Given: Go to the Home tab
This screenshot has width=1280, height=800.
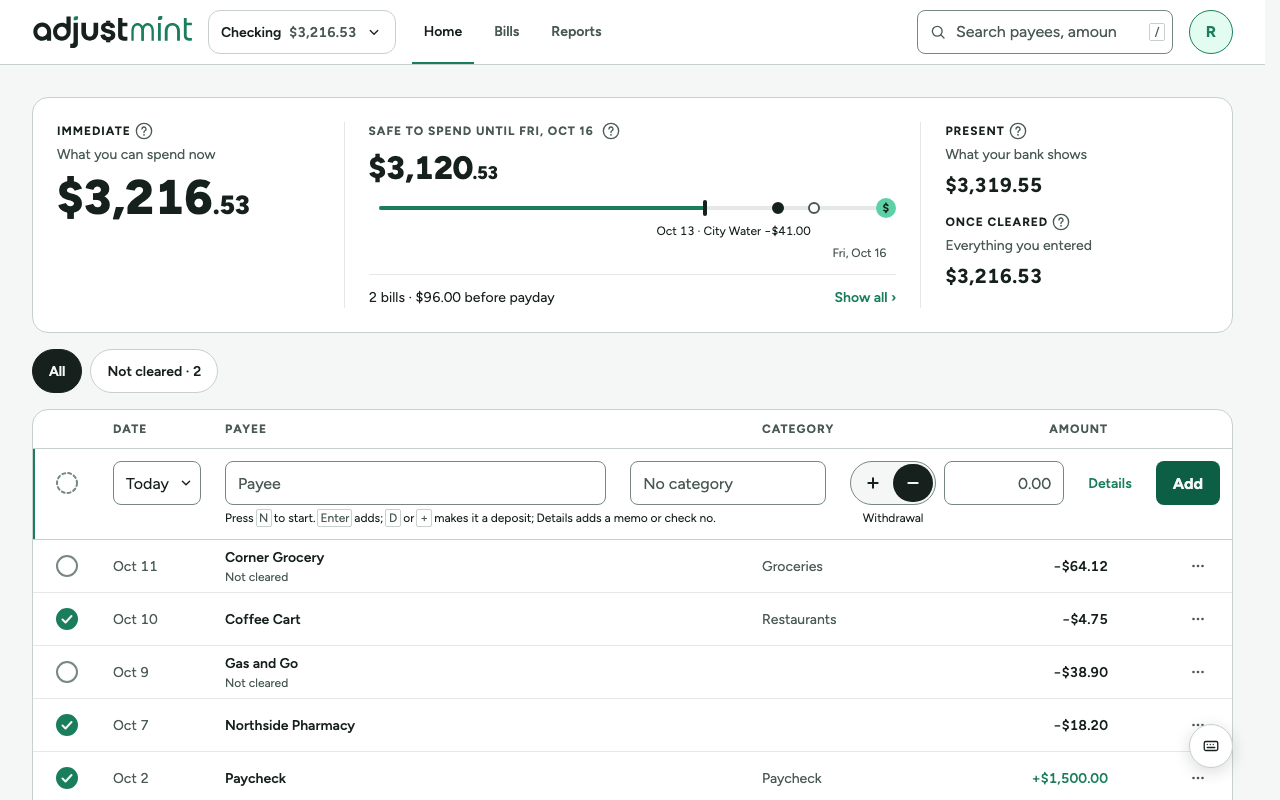Looking at the screenshot, I should coord(443,32).
